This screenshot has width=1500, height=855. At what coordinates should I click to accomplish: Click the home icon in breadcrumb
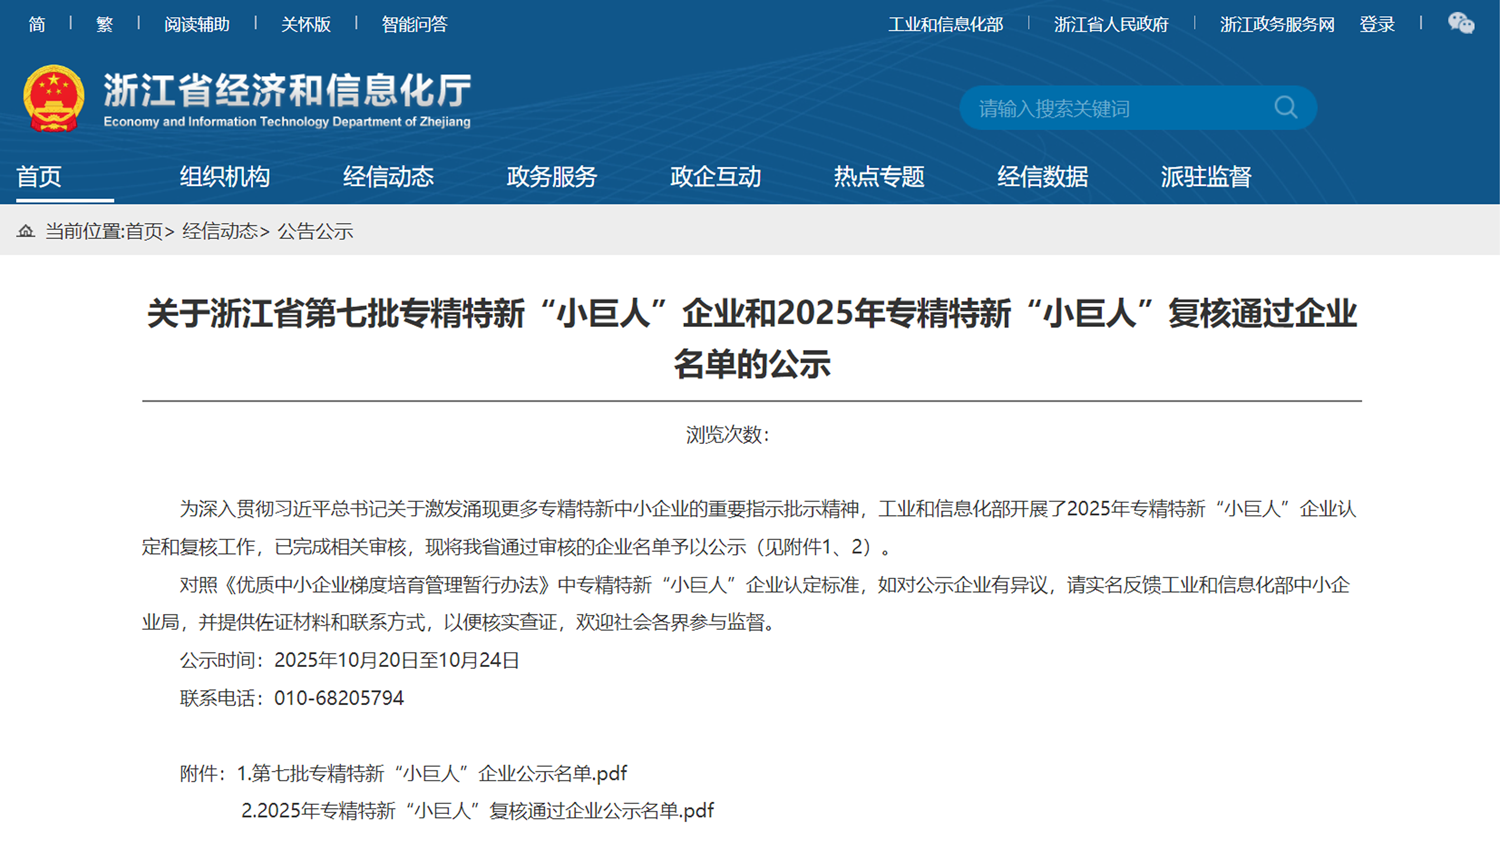(x=26, y=232)
